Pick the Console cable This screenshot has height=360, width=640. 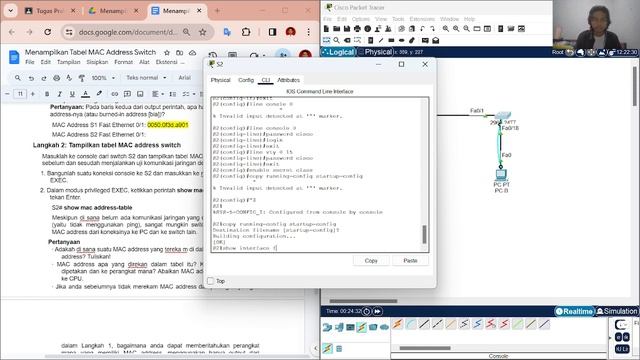(410, 324)
